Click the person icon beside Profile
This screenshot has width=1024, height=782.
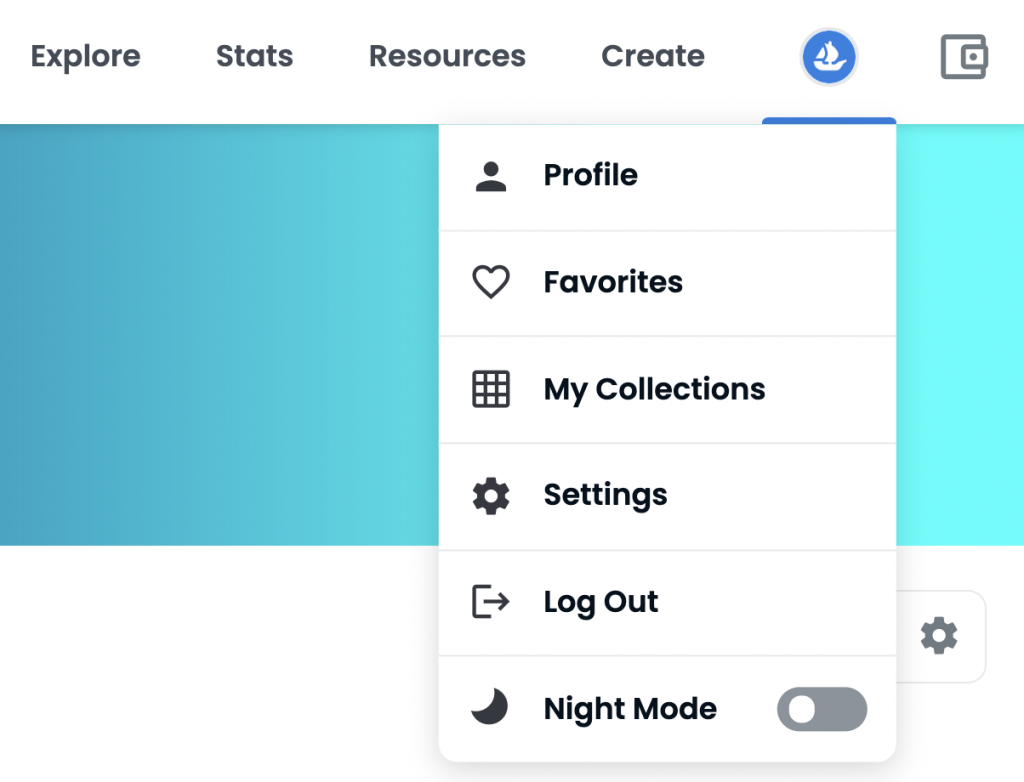coord(490,176)
